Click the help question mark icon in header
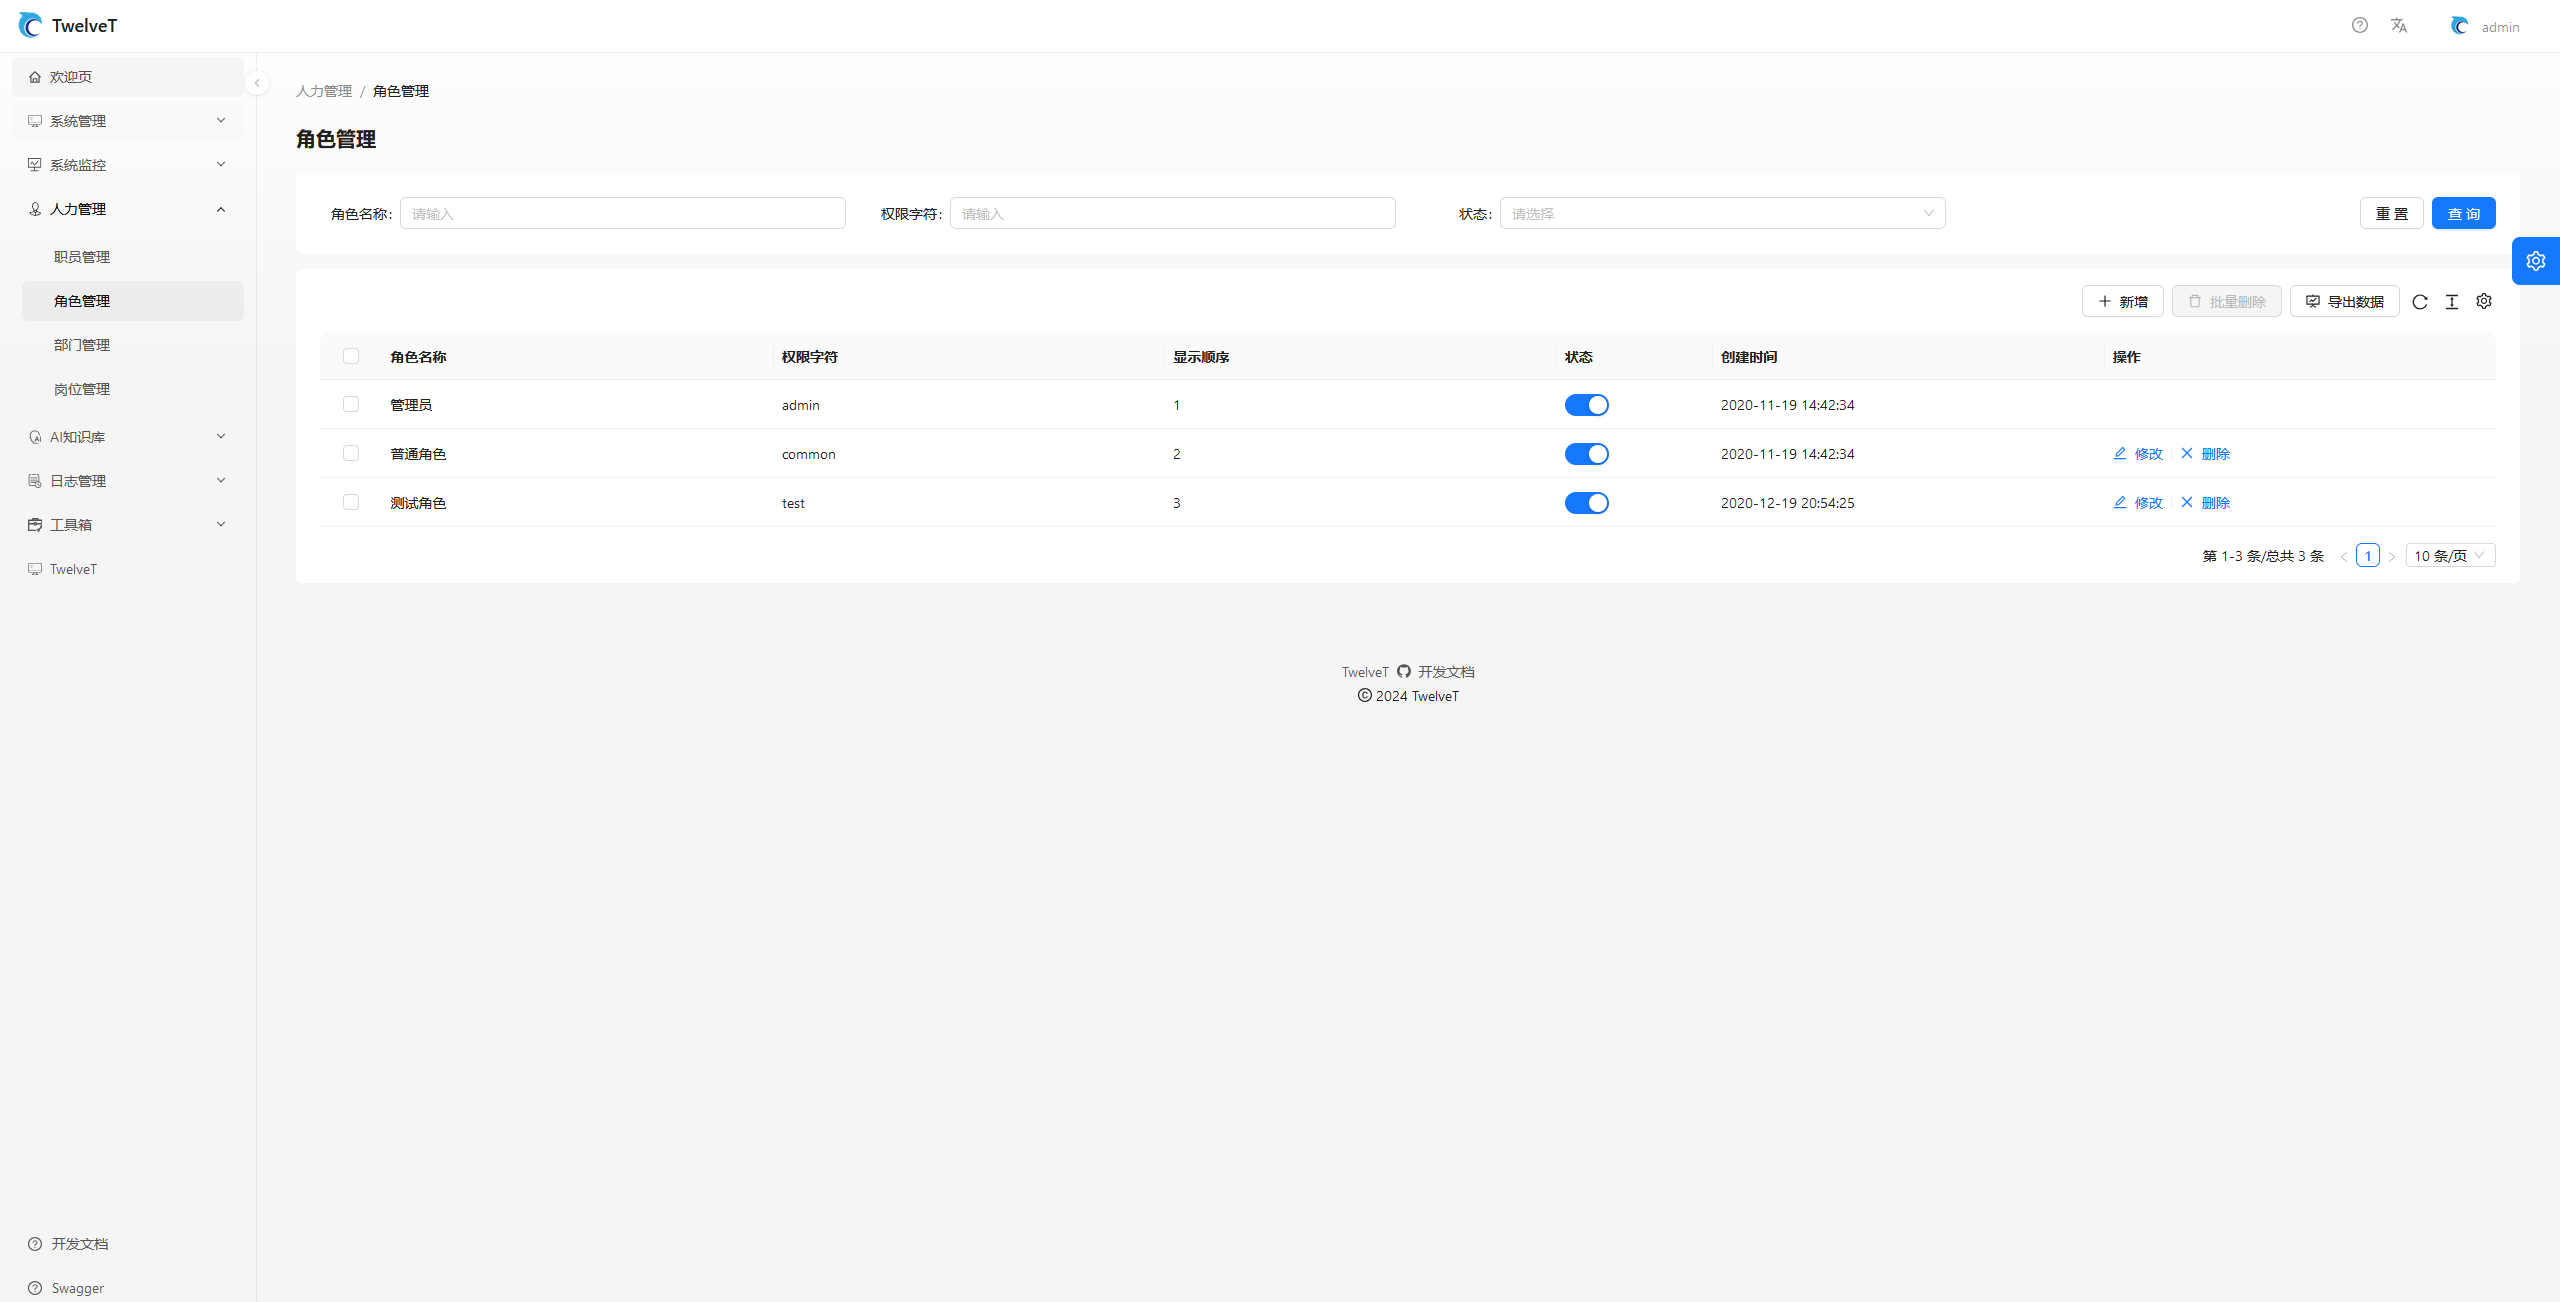This screenshot has height=1302, width=2560. 2359,25
